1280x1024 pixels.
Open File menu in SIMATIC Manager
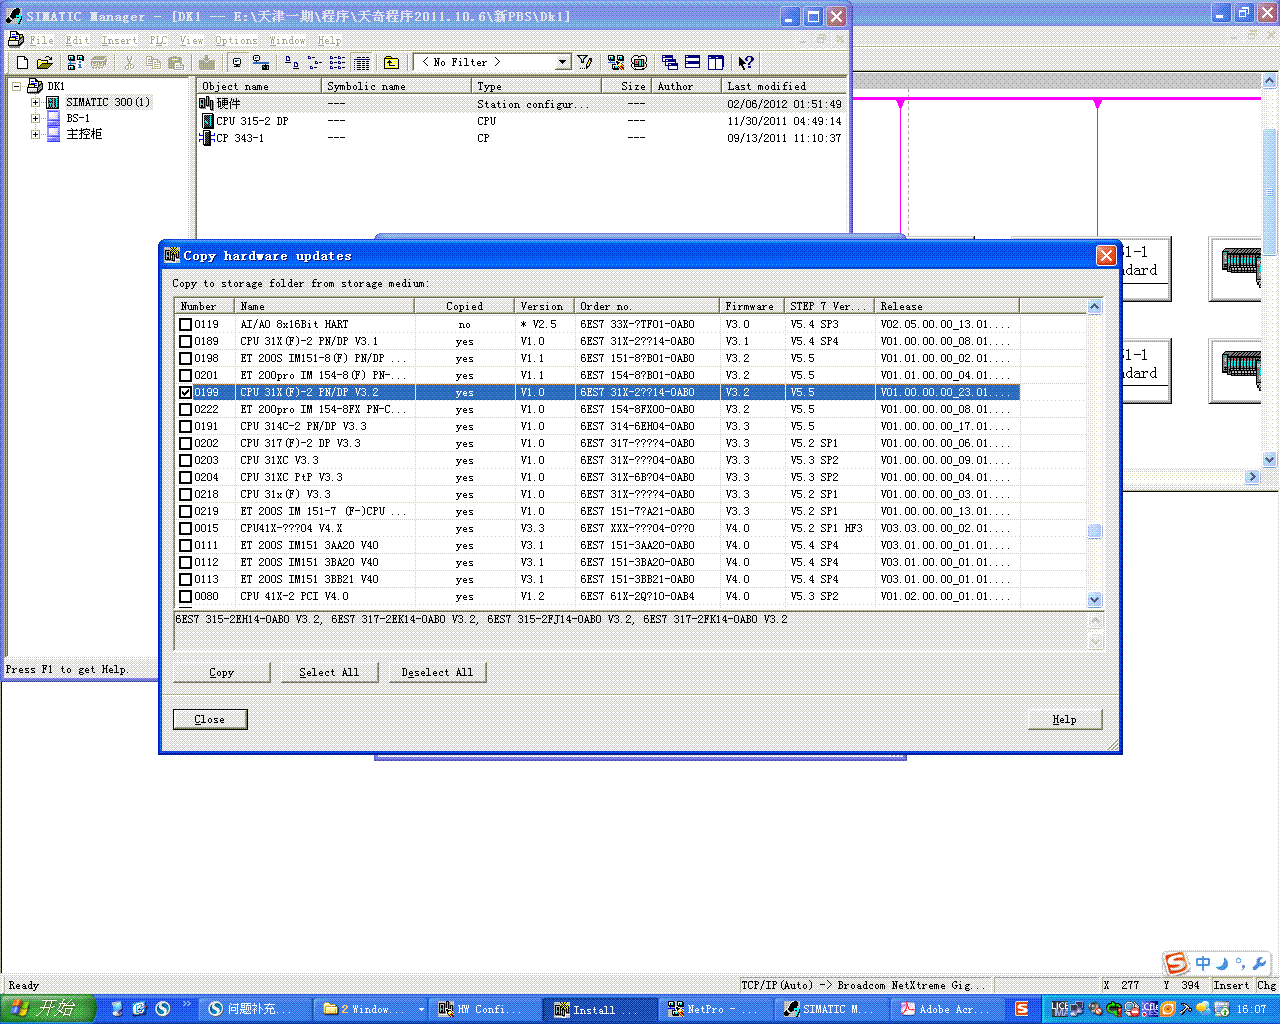[x=41, y=40]
